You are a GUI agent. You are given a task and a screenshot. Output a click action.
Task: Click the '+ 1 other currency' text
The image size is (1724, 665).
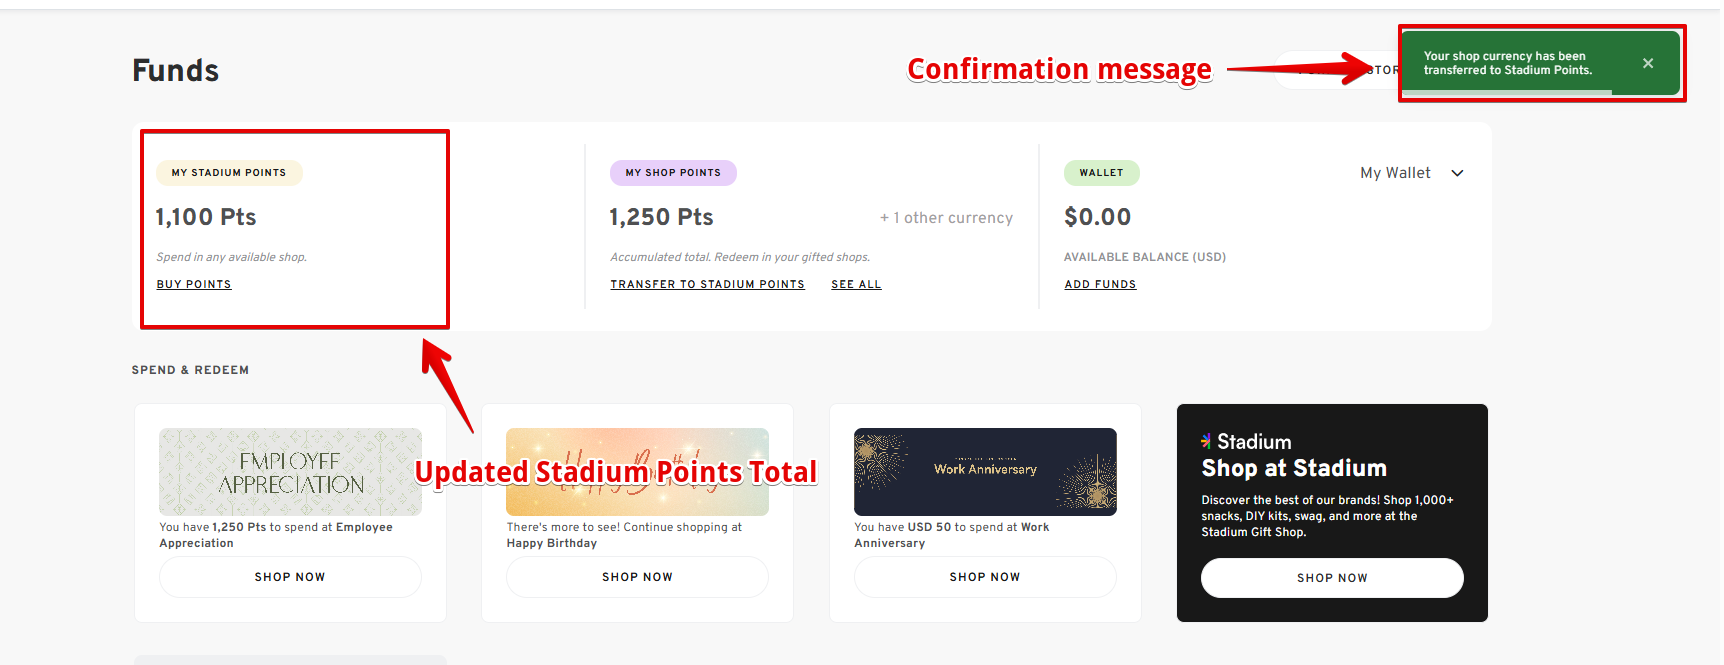[x=946, y=218]
